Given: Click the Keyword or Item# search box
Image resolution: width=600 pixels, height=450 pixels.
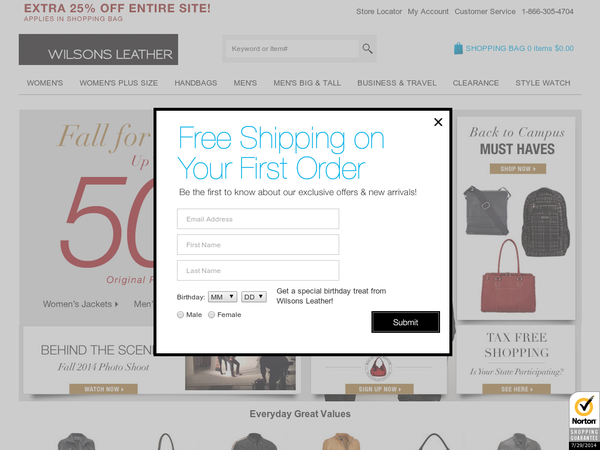Looking at the screenshot, I should (x=292, y=49).
